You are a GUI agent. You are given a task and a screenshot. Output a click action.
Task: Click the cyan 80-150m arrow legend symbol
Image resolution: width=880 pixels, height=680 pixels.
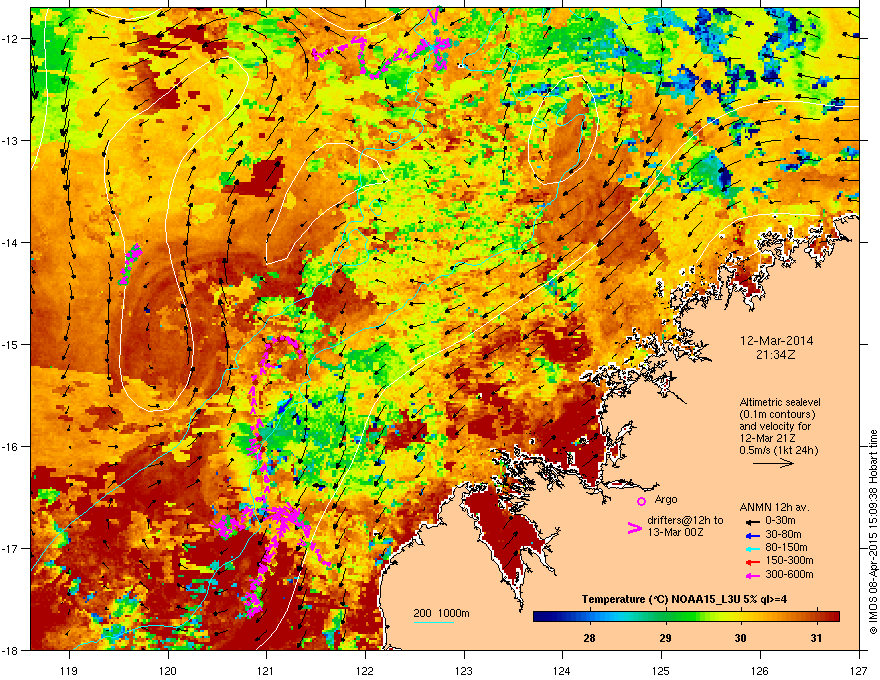coord(752,548)
